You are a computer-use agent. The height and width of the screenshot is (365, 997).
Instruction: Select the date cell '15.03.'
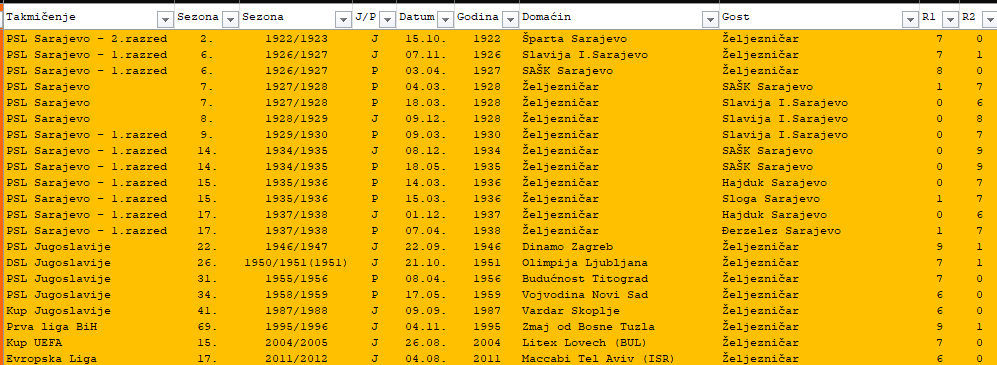[425, 199]
